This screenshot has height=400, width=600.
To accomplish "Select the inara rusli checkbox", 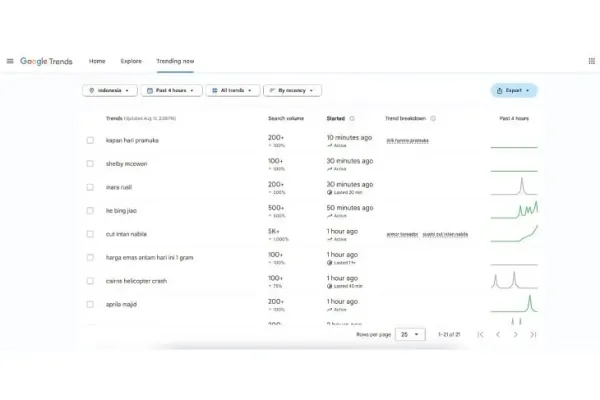I will (x=90, y=187).
